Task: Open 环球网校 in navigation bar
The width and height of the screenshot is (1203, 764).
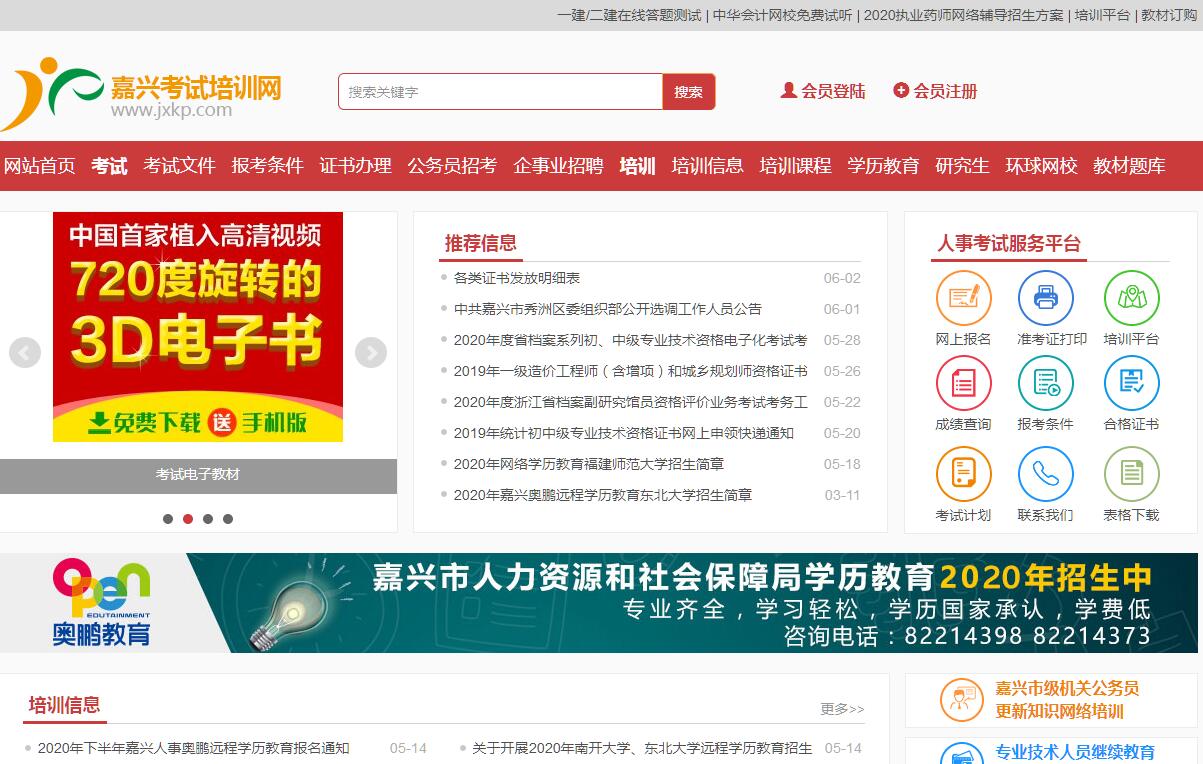Action: pyautogui.click(x=1041, y=166)
